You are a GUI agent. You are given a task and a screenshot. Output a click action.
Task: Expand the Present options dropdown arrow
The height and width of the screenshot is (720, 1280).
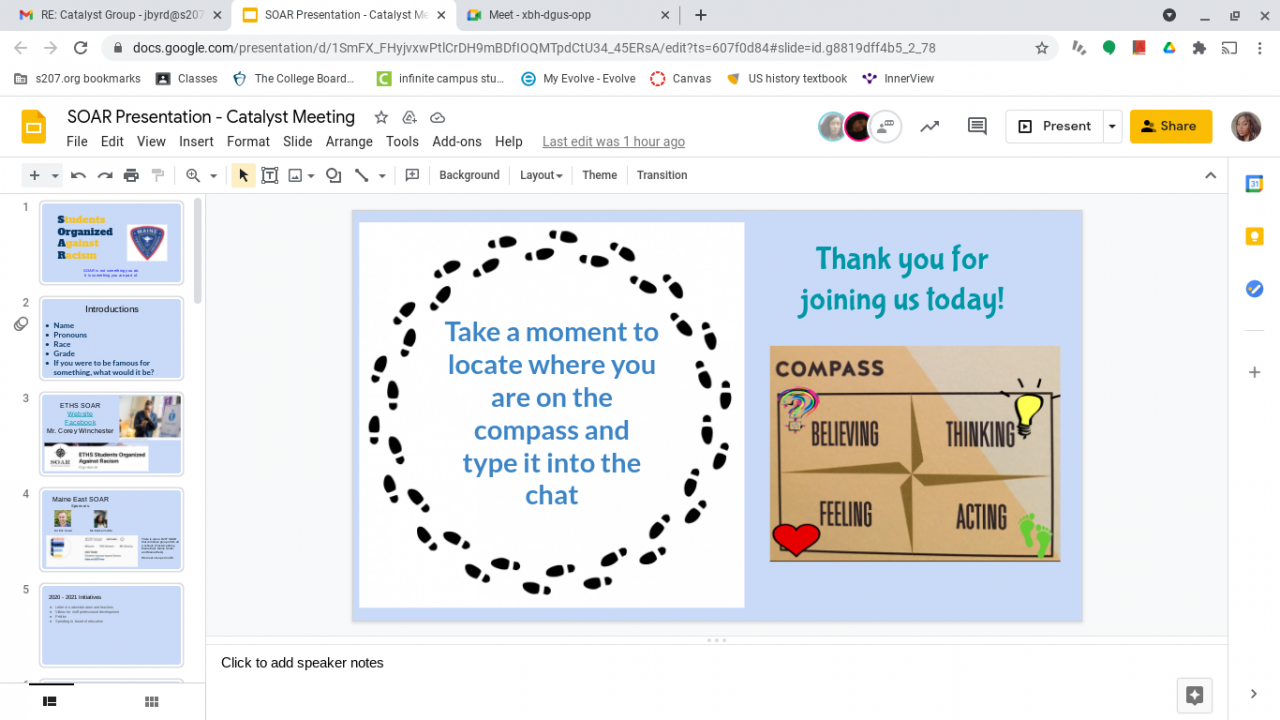click(x=1112, y=126)
